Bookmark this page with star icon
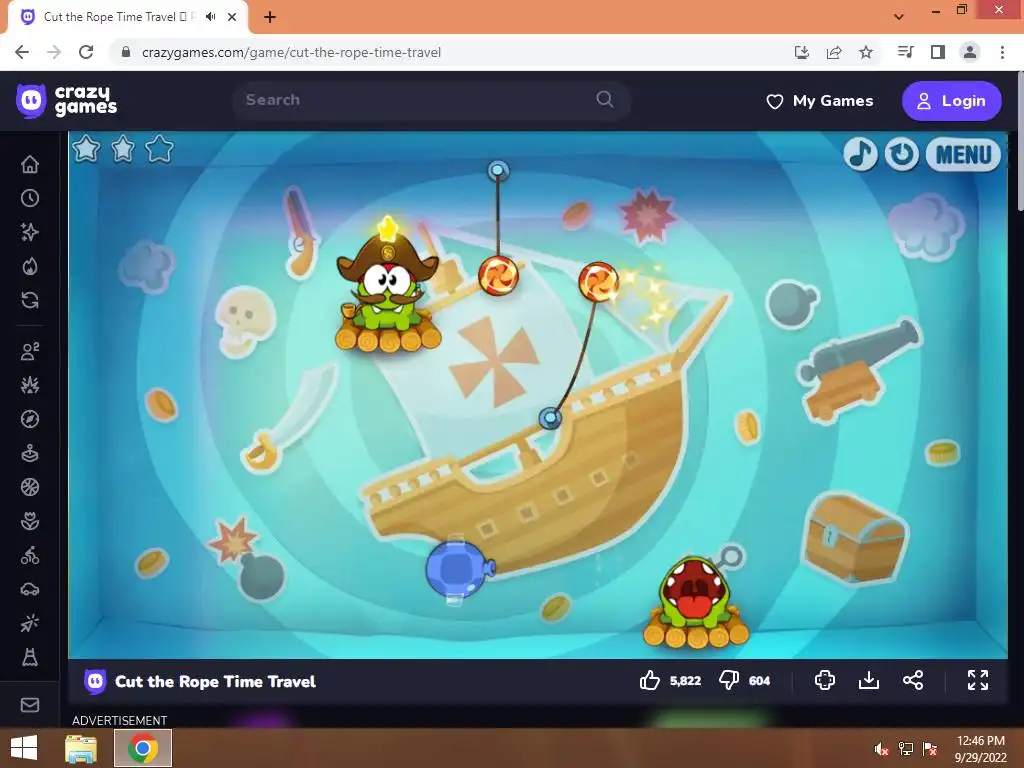1024x768 pixels. tap(865, 52)
